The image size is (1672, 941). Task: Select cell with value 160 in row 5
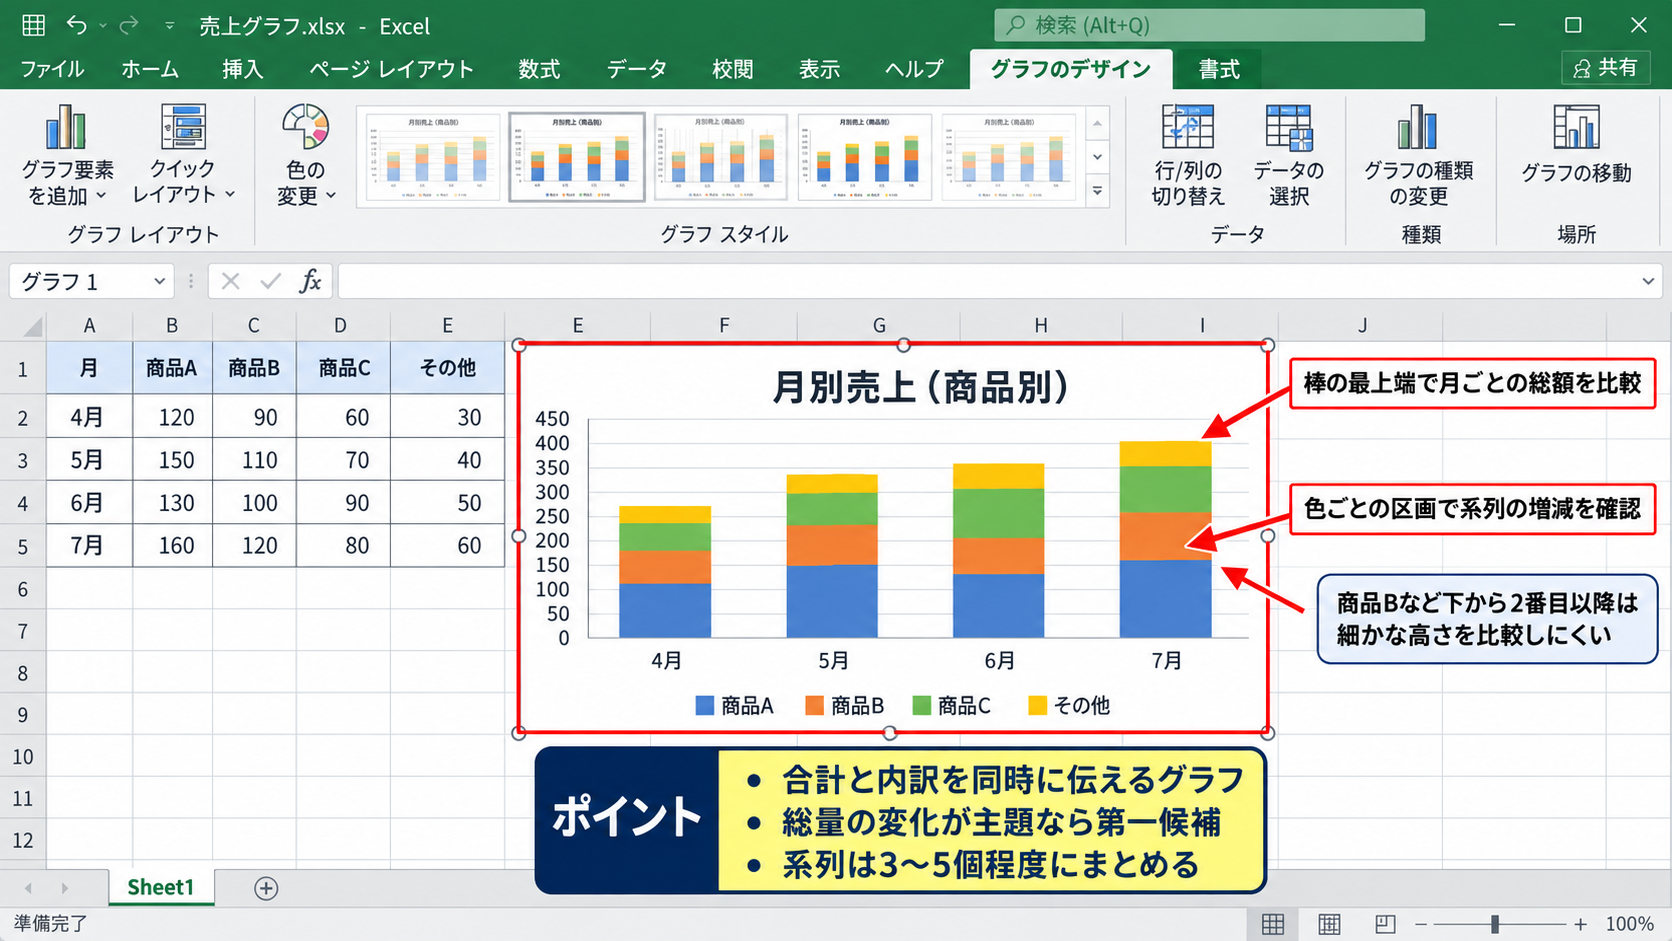pos(172,546)
